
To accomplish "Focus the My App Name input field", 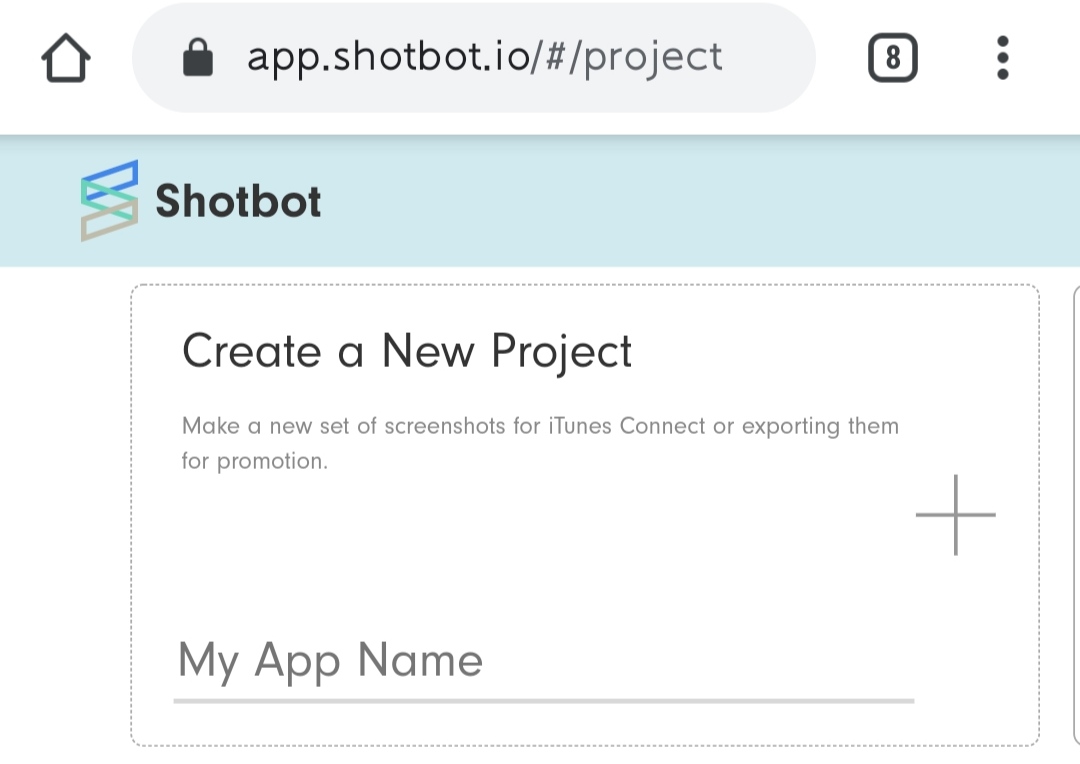I will tap(543, 661).
